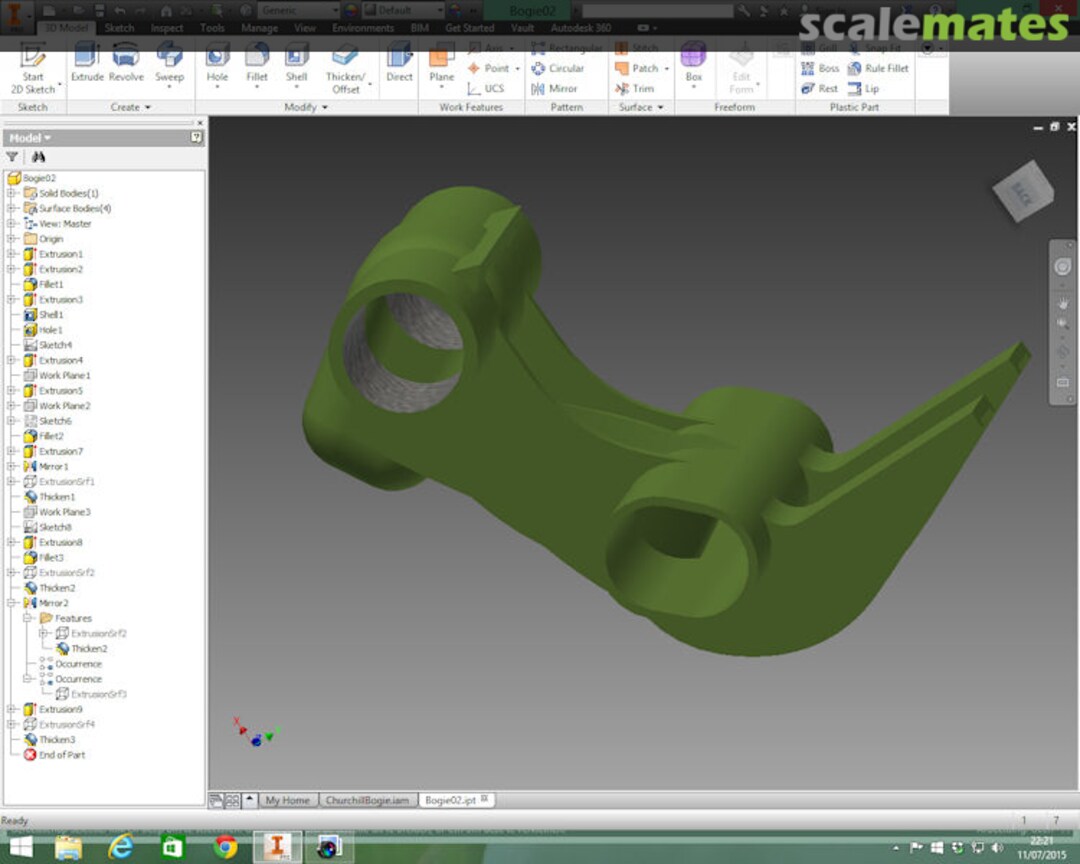
Task: Activate the Revolve tool
Action: tap(126, 64)
